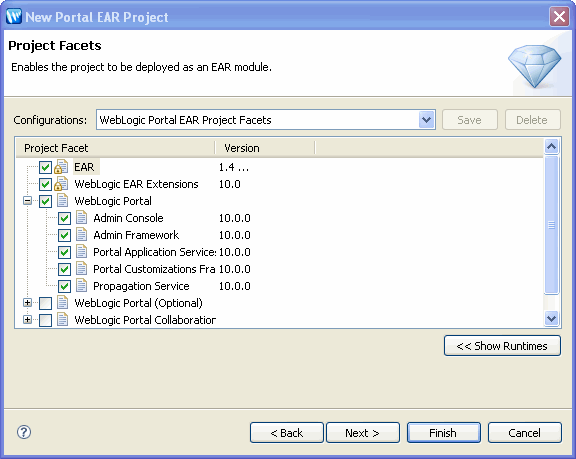Click the WebLogic Portal Collaboration document icon
Screen dimensions: 576x459
tap(62, 320)
